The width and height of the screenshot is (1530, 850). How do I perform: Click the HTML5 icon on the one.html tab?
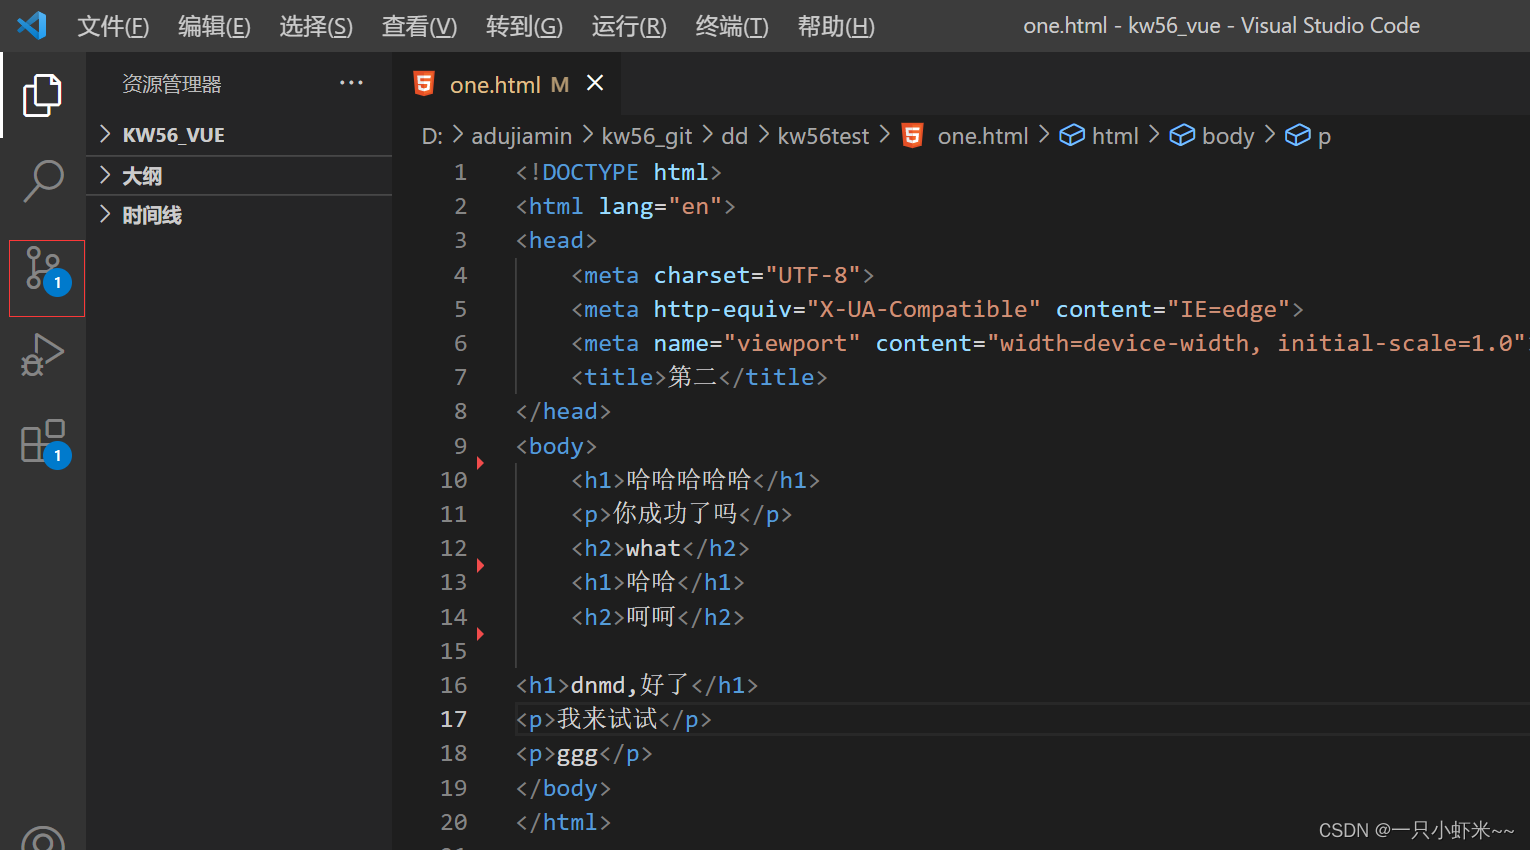coord(424,84)
